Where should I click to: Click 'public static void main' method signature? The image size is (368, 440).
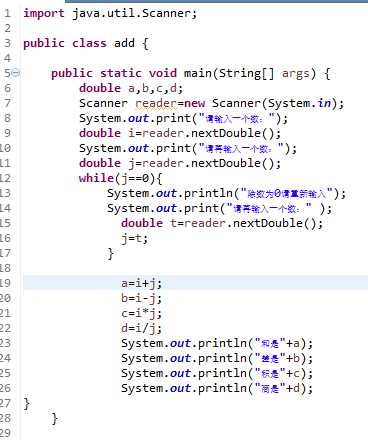coord(190,74)
